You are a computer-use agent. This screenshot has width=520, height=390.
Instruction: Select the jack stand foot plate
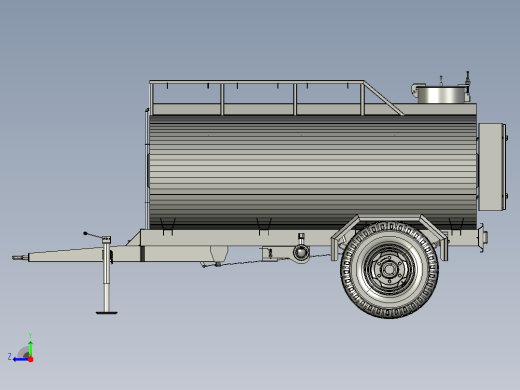click(x=106, y=313)
